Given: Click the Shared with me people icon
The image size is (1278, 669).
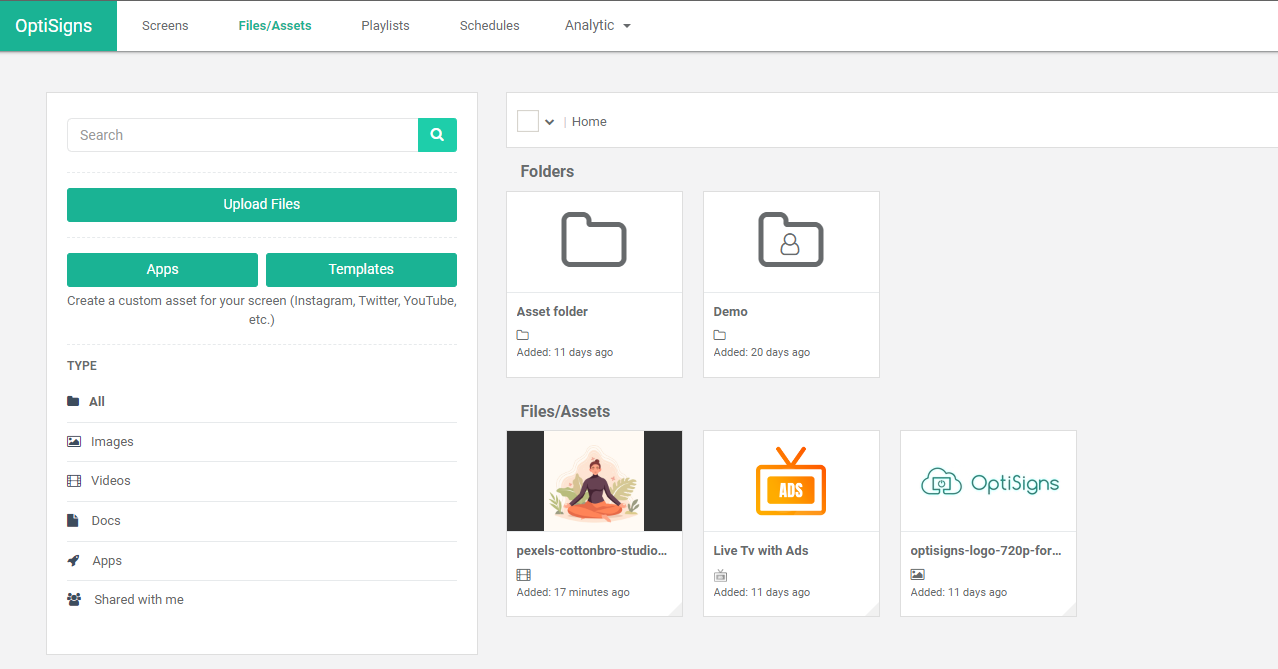Looking at the screenshot, I should click(x=74, y=600).
